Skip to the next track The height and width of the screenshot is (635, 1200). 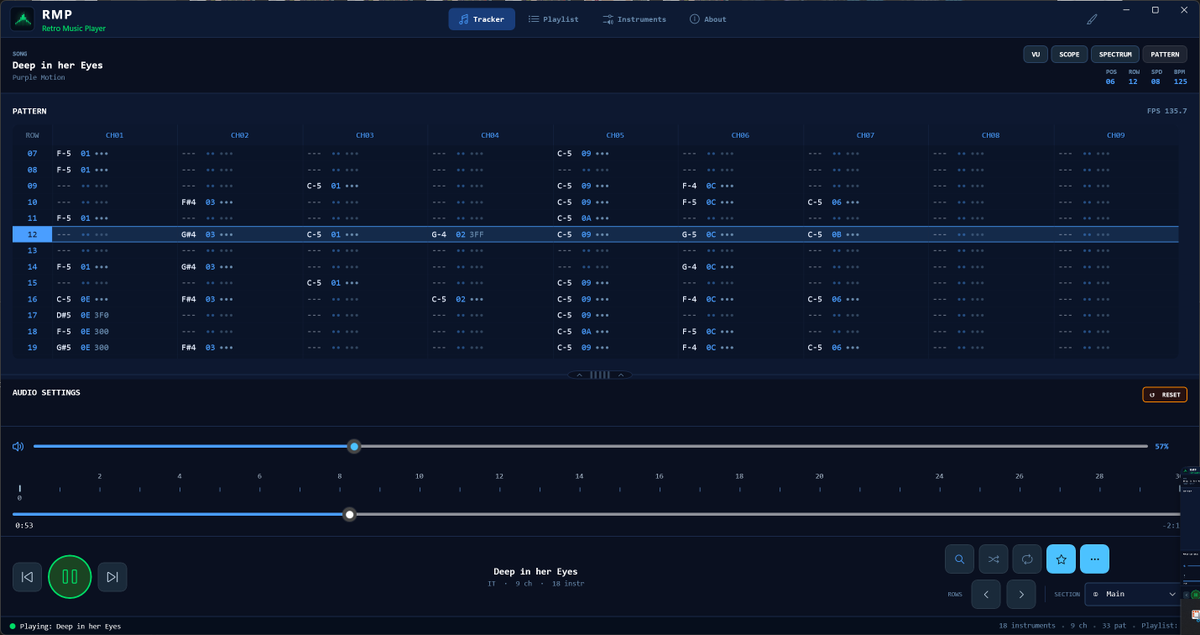click(x=112, y=576)
